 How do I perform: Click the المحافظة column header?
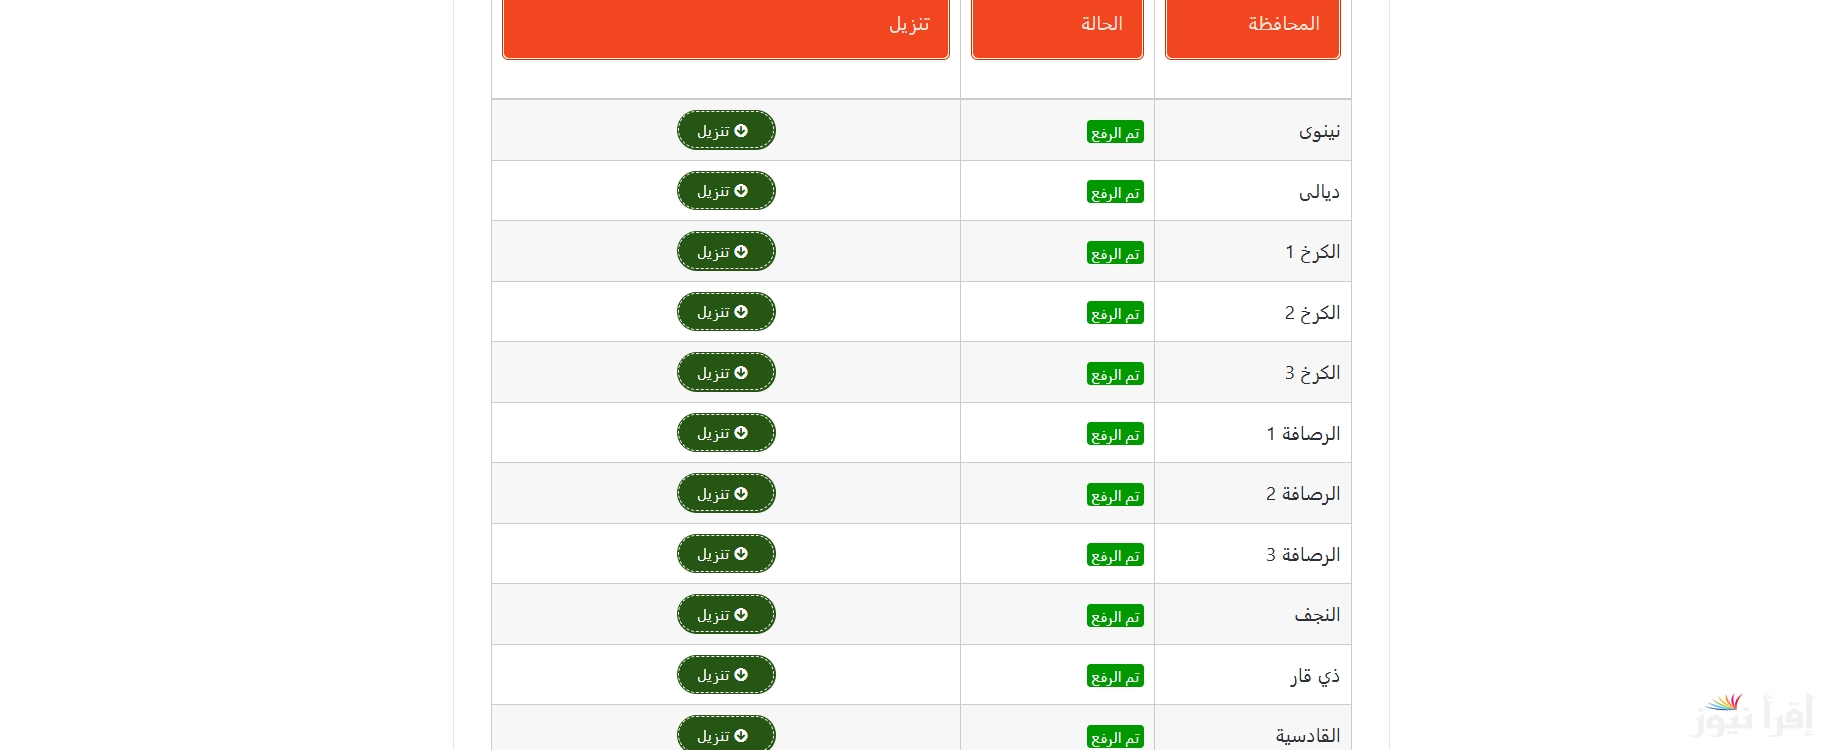[1253, 28]
